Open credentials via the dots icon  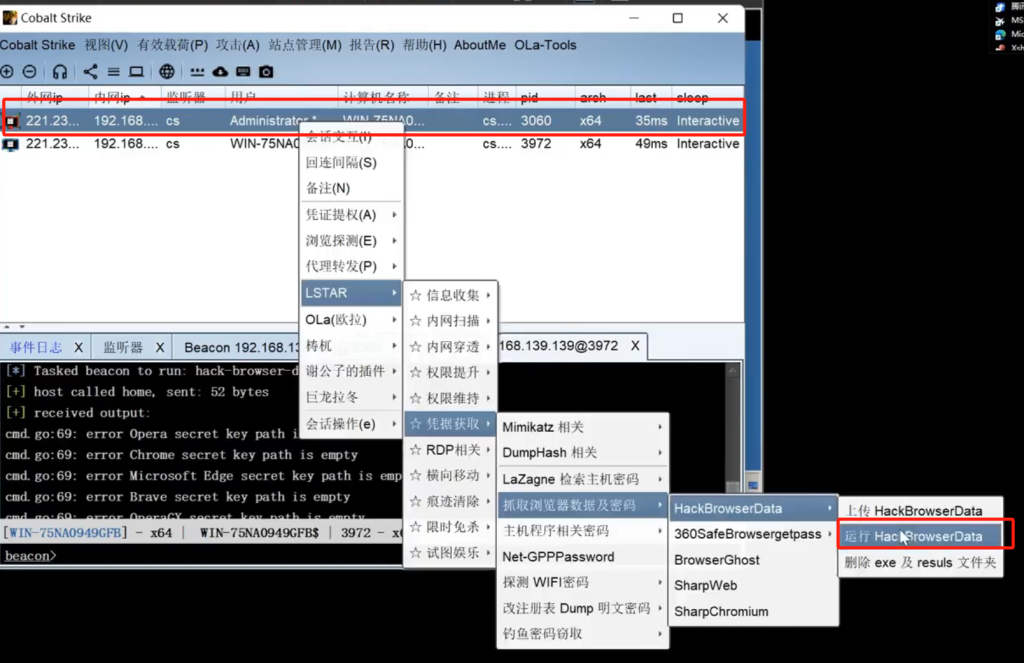pyautogui.click(x=197, y=72)
